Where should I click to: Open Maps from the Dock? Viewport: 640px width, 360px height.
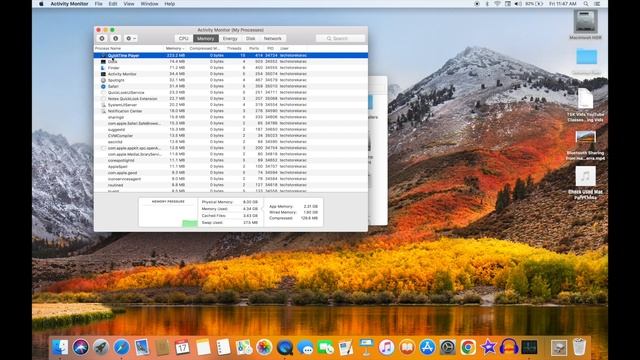pos(244,347)
